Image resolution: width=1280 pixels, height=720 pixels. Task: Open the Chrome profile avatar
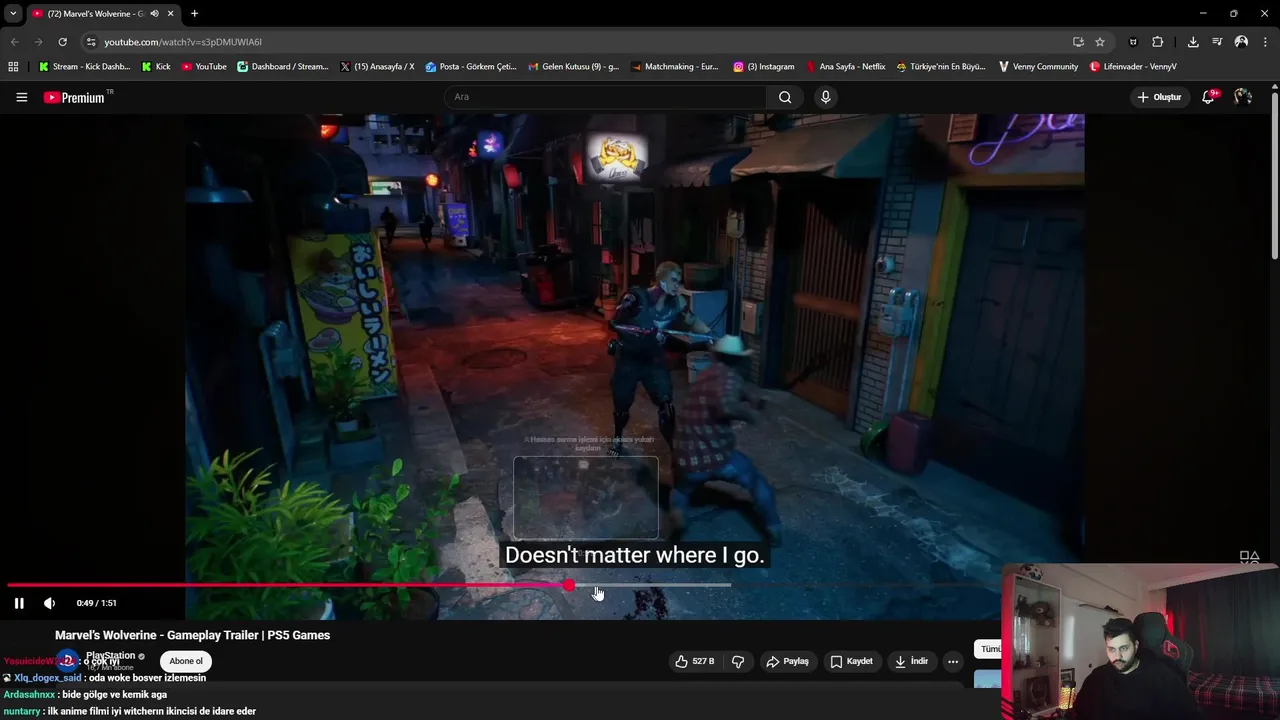[1241, 42]
